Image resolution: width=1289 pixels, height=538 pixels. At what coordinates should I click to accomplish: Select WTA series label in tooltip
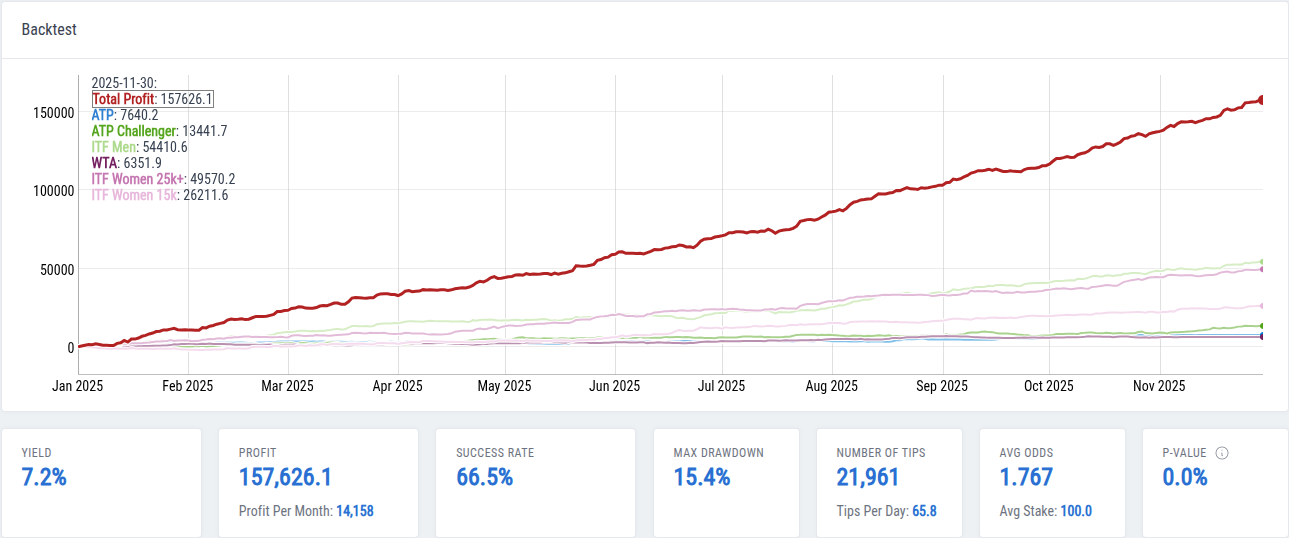(x=104, y=163)
